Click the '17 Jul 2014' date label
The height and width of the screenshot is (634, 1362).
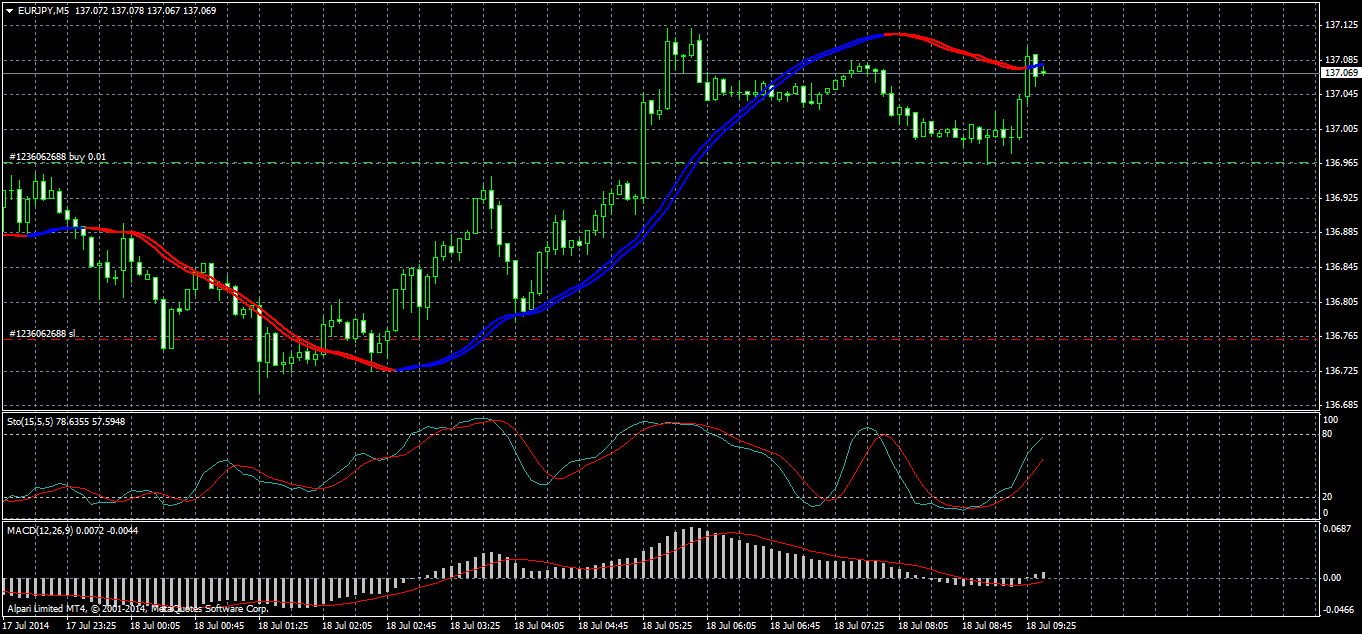pos(24,625)
